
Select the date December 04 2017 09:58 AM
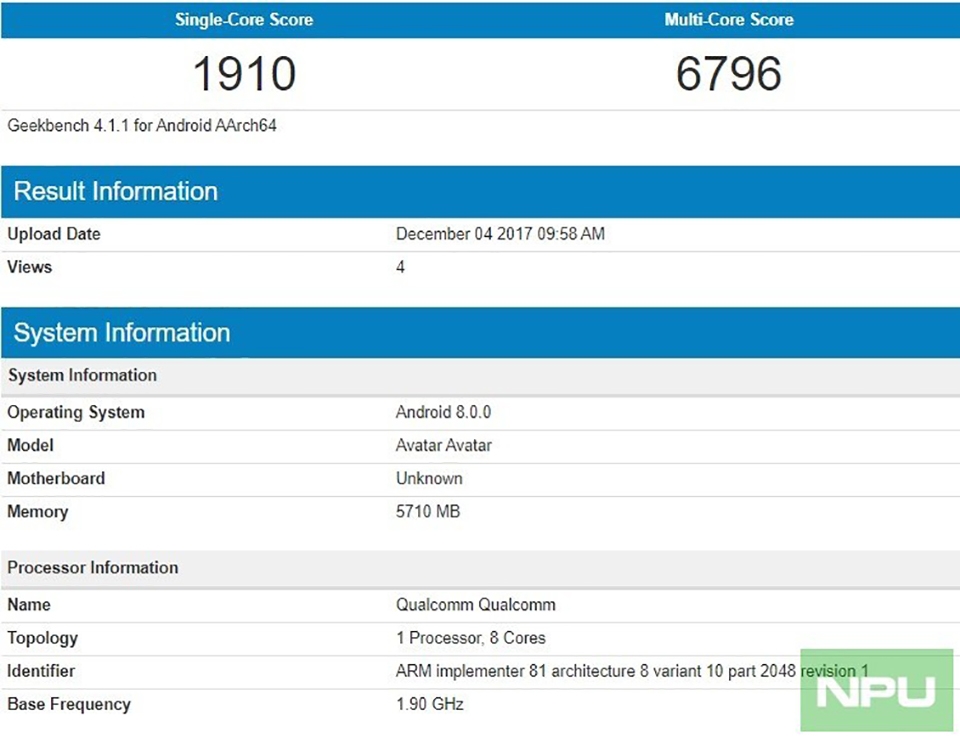500,234
